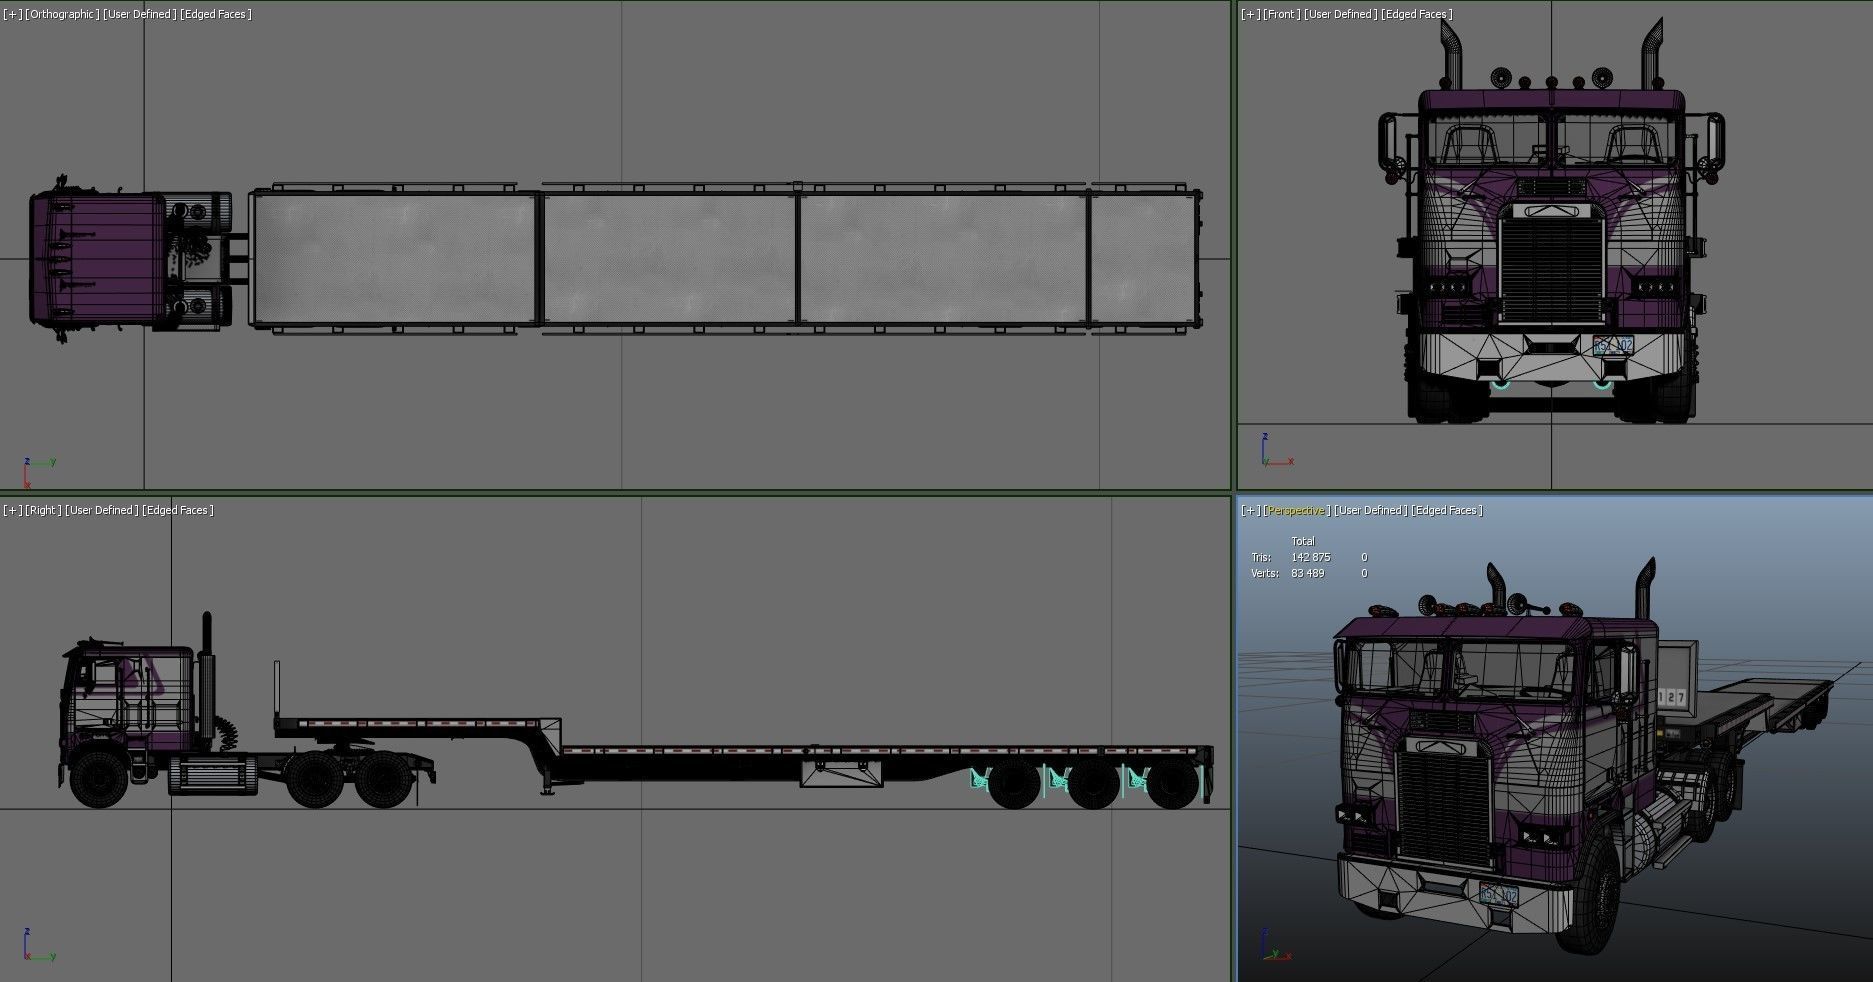This screenshot has height=982, width=1873.
Task: Open Edged Faces menu in Perspective viewport
Action: point(1446,510)
